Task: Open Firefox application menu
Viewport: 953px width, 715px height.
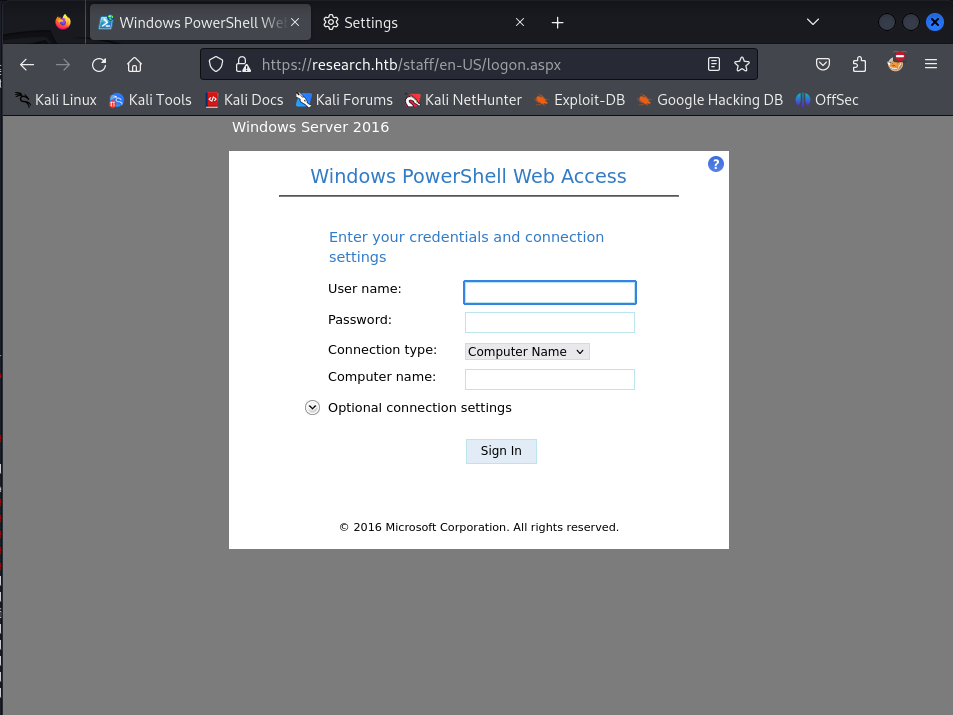Action: pyautogui.click(x=931, y=64)
